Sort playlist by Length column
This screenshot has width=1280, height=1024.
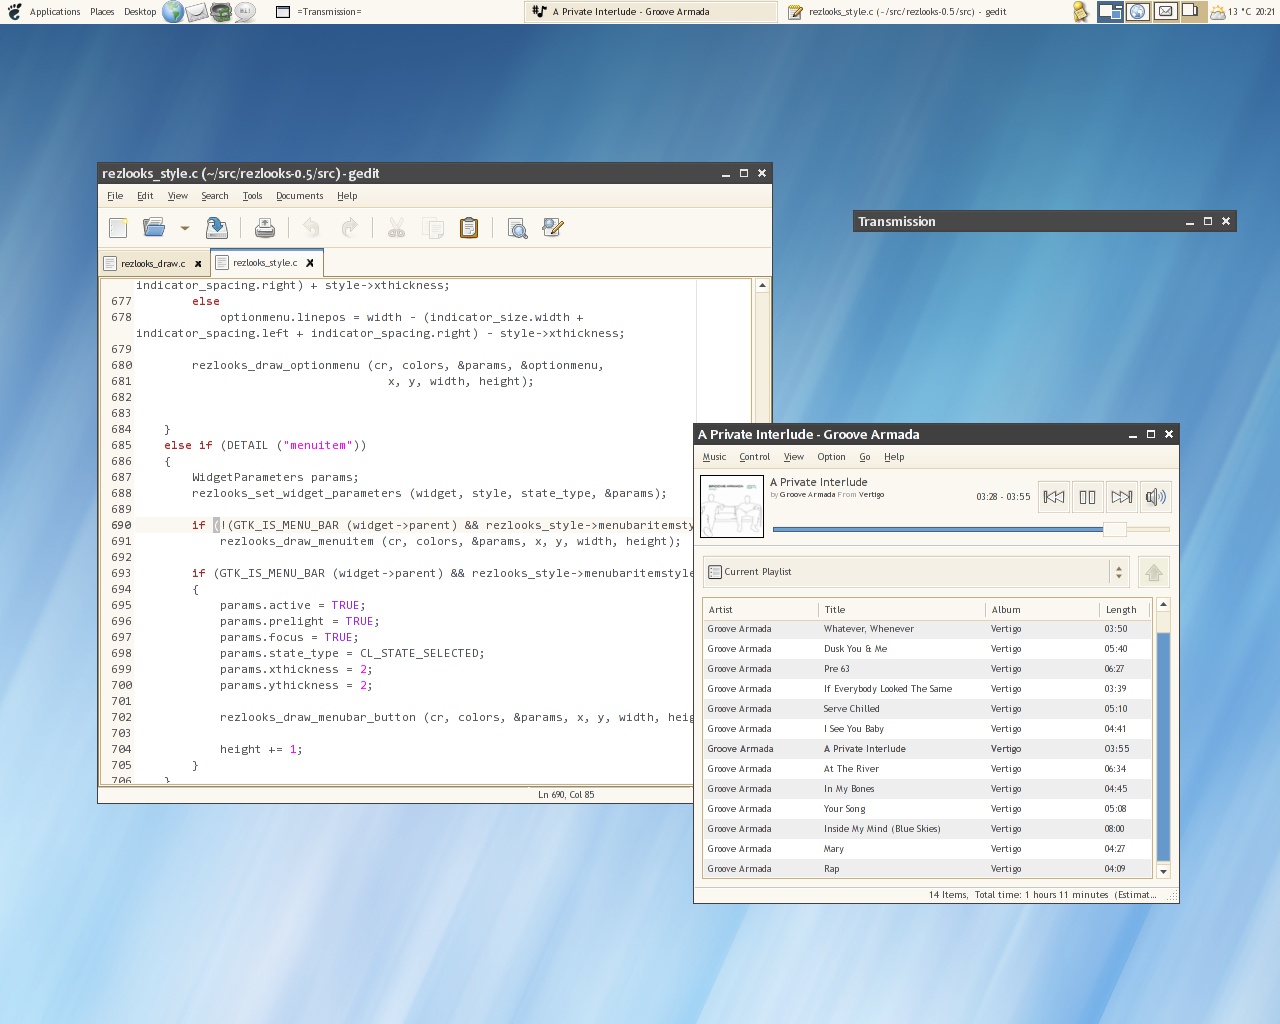click(x=1125, y=610)
